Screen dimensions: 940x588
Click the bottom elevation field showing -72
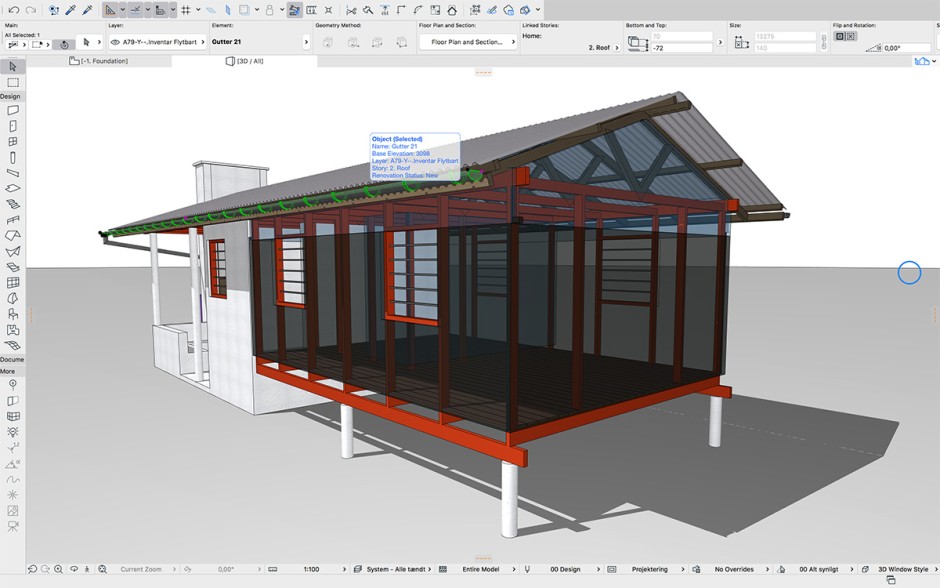point(681,47)
